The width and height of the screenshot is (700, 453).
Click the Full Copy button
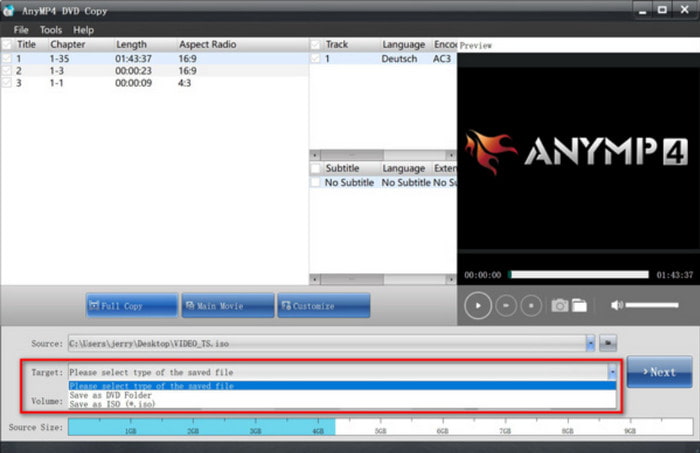point(132,306)
